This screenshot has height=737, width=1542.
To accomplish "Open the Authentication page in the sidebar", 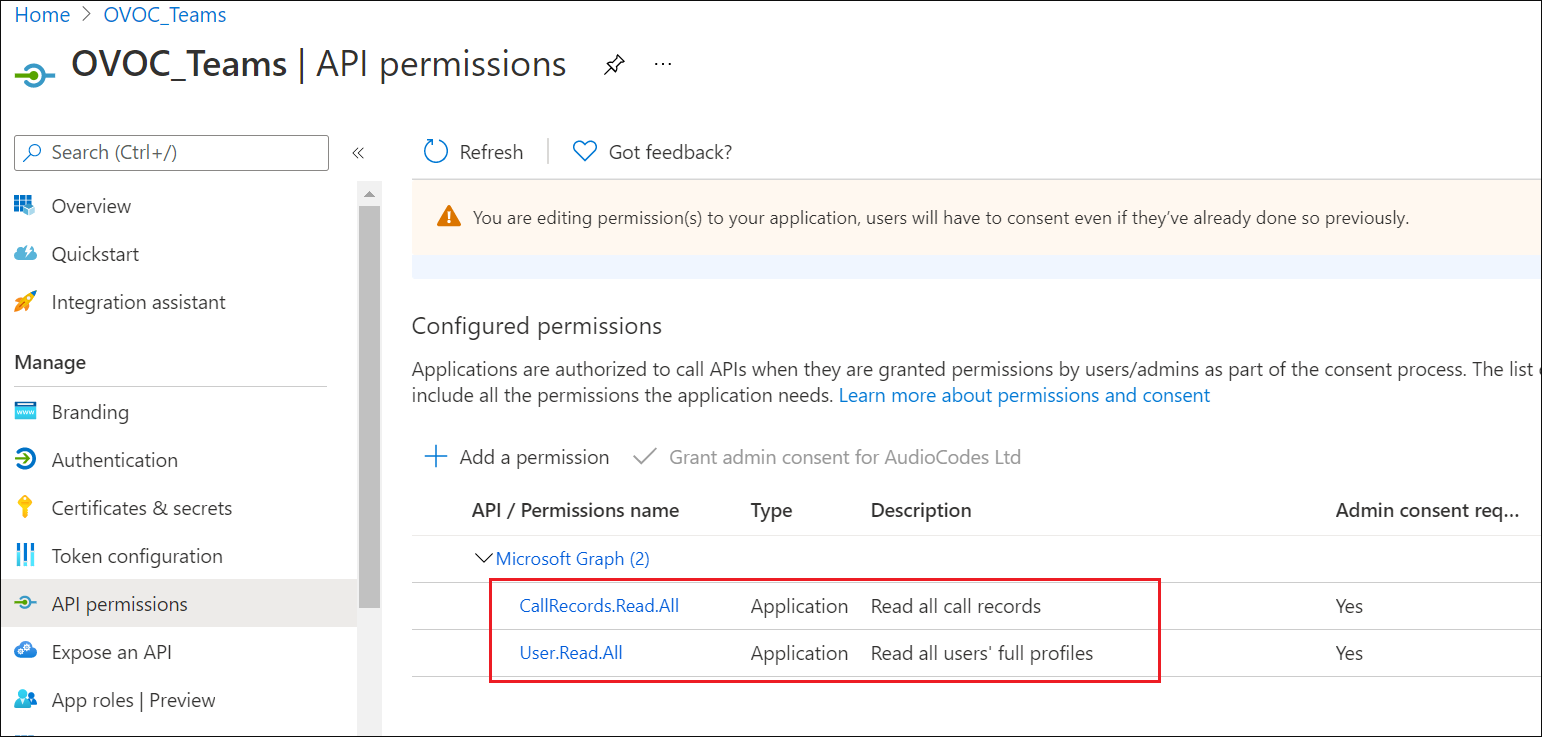I will click(x=114, y=460).
